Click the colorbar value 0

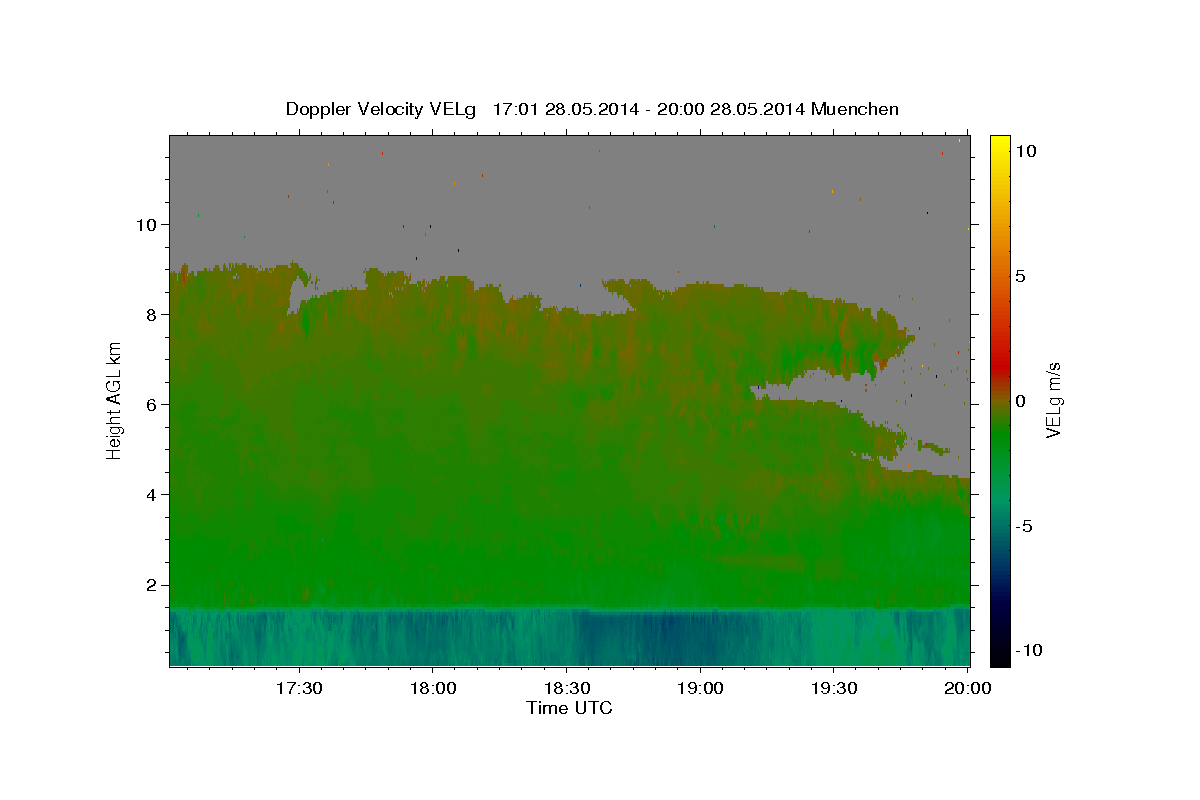tap(1020, 401)
